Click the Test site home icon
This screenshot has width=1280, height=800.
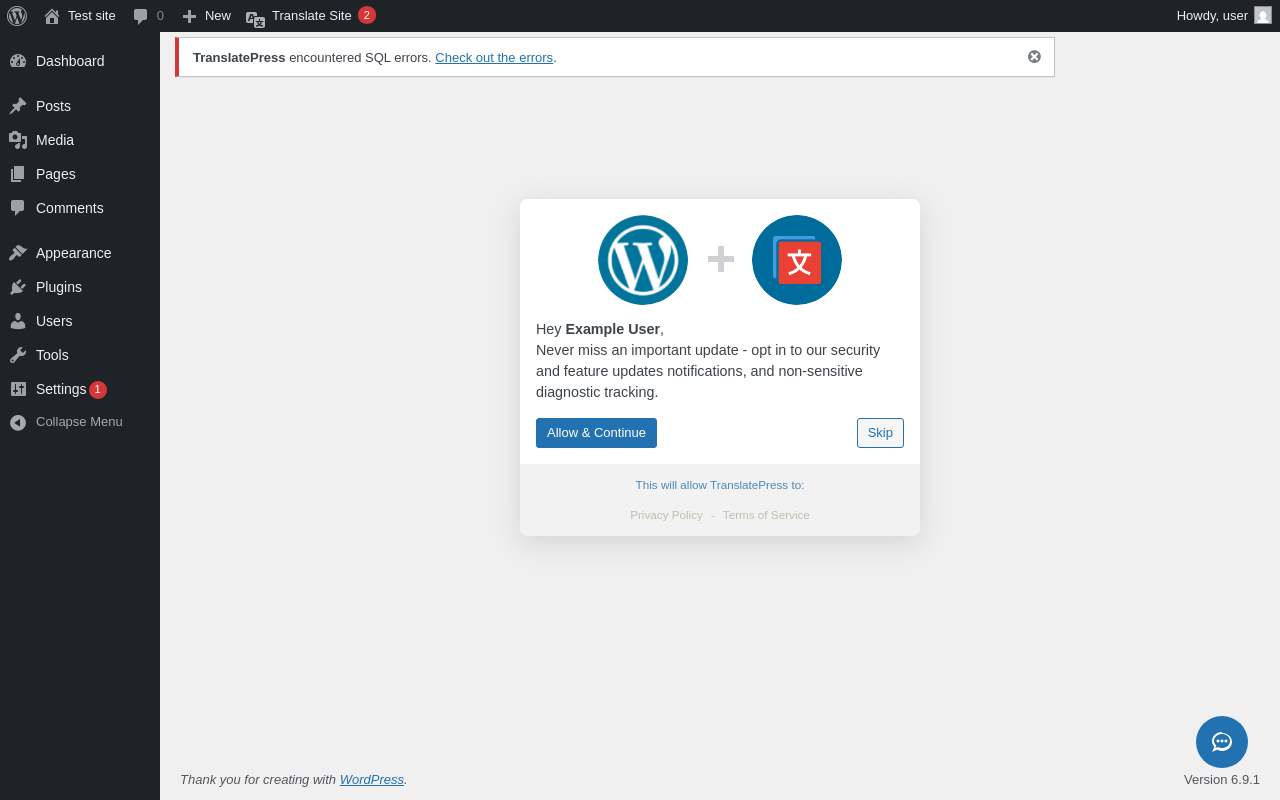(x=52, y=16)
